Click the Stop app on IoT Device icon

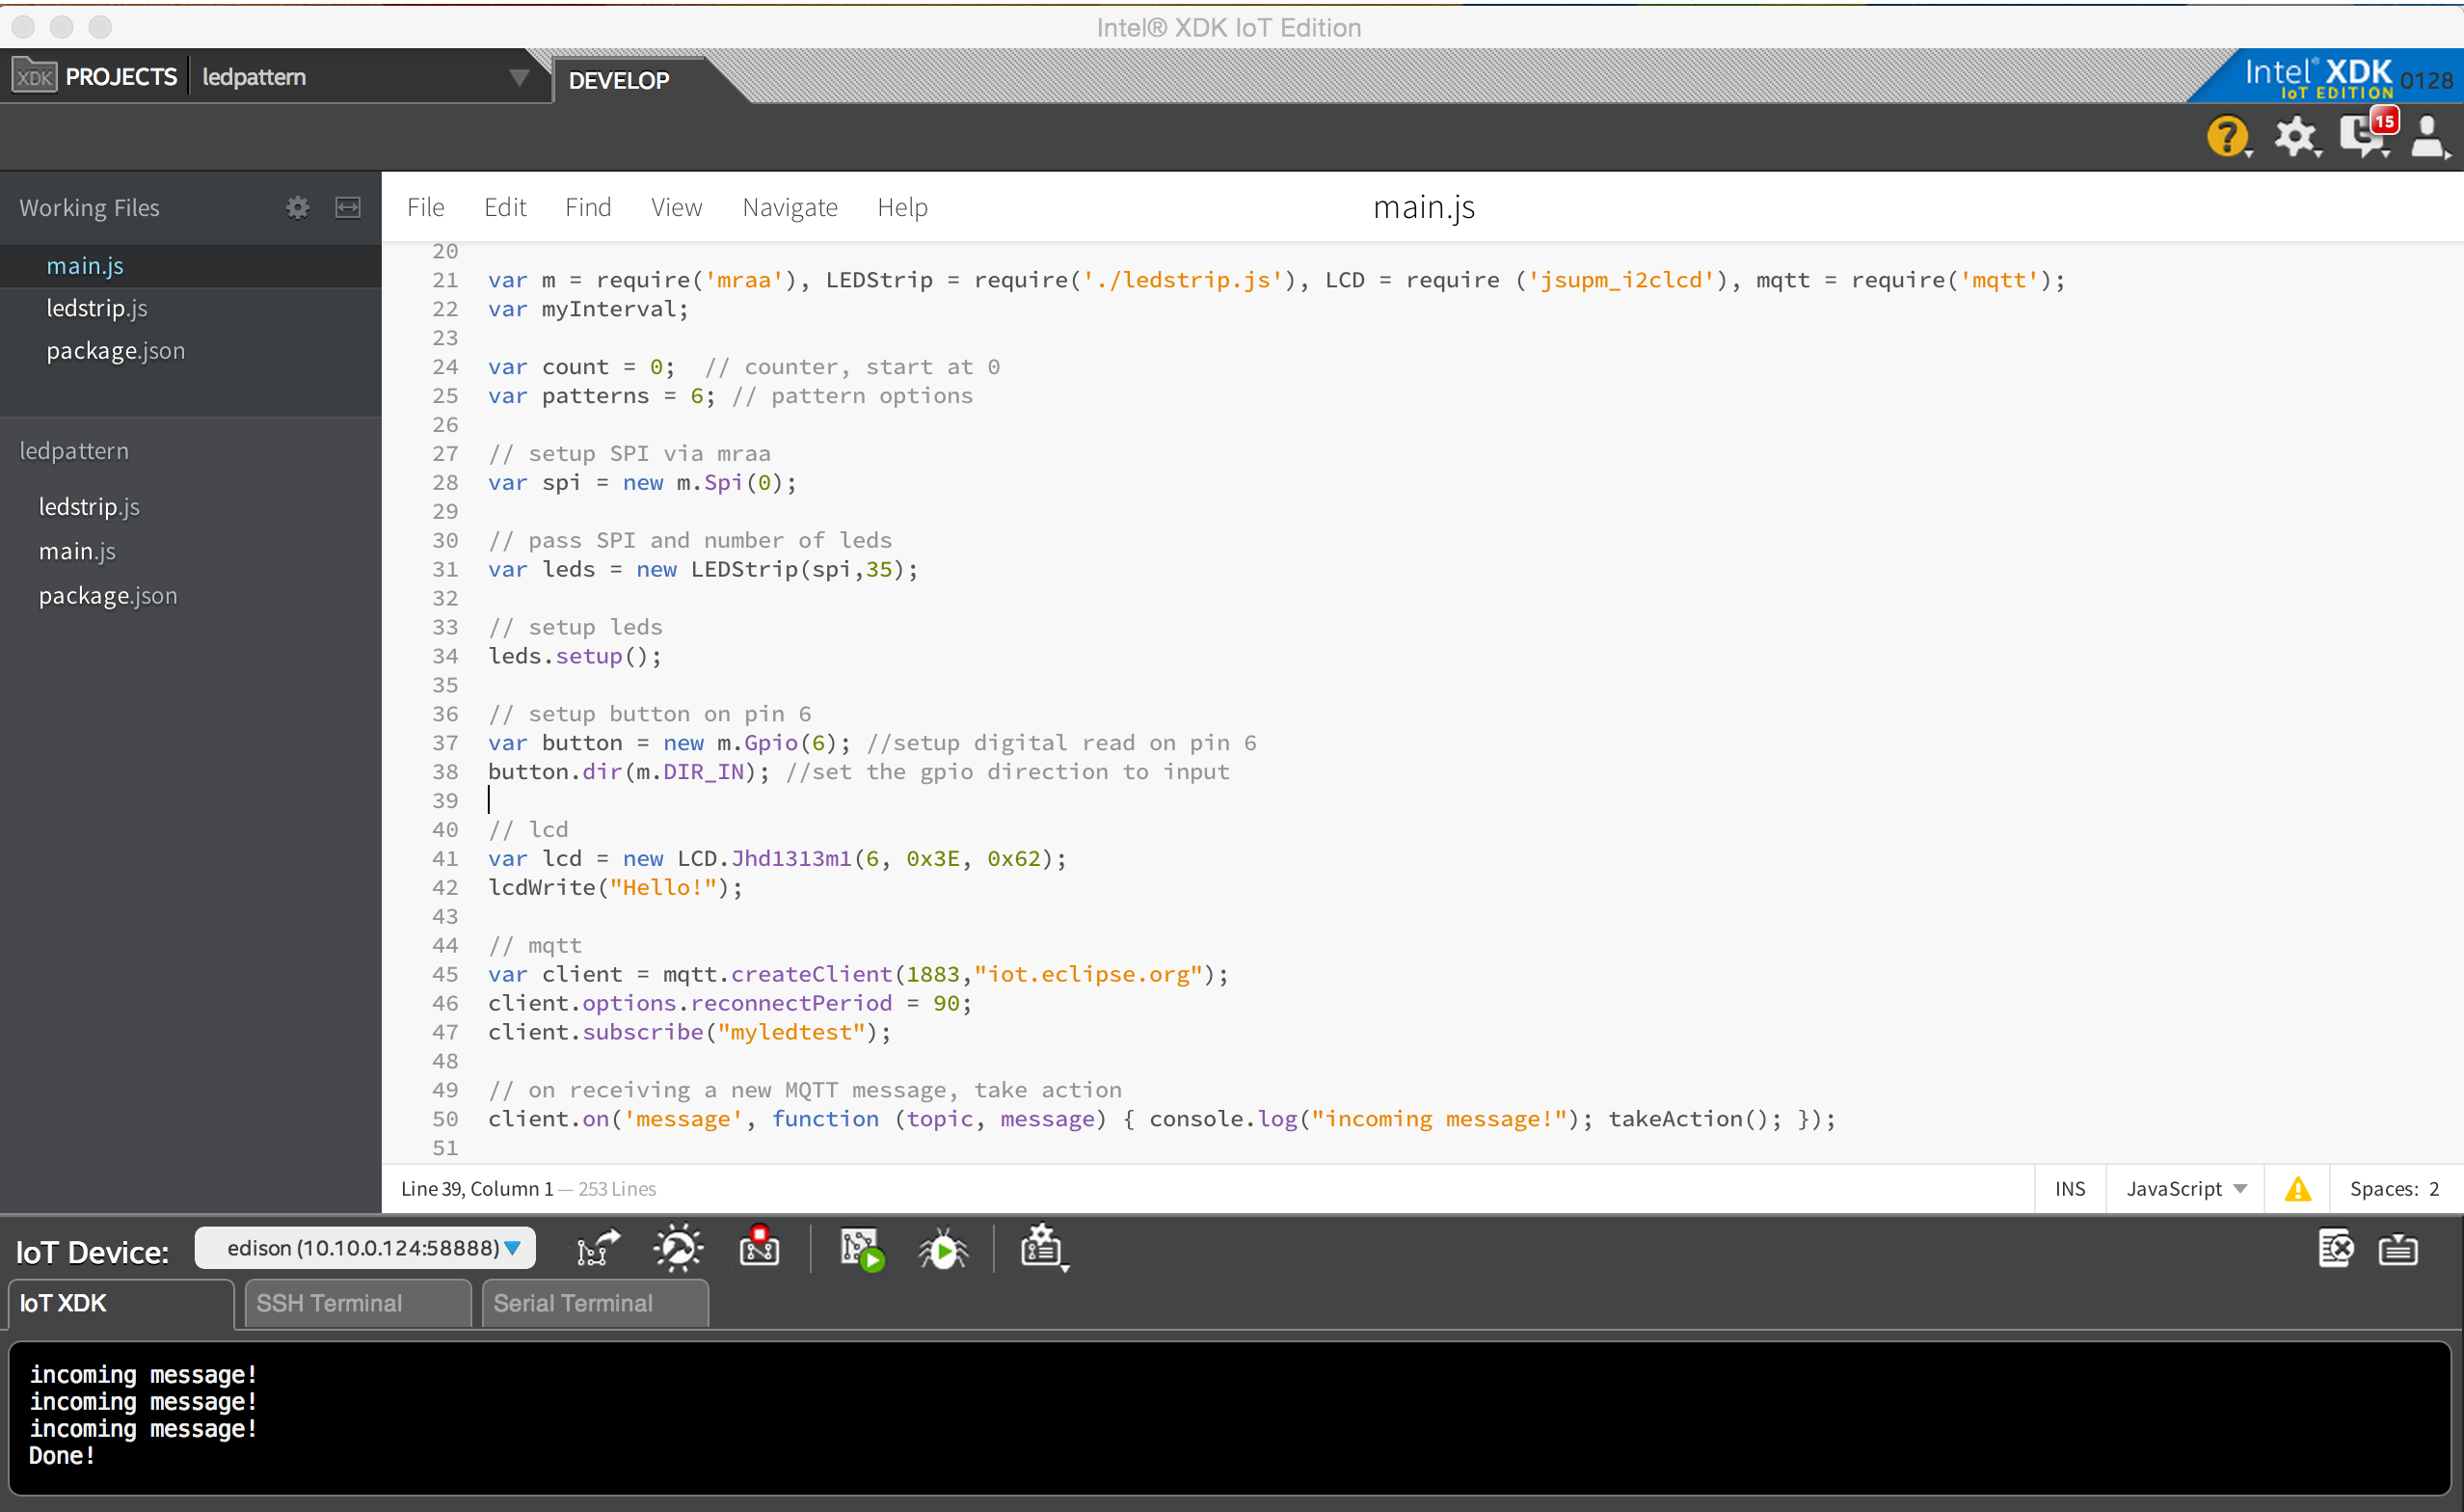coord(761,1250)
